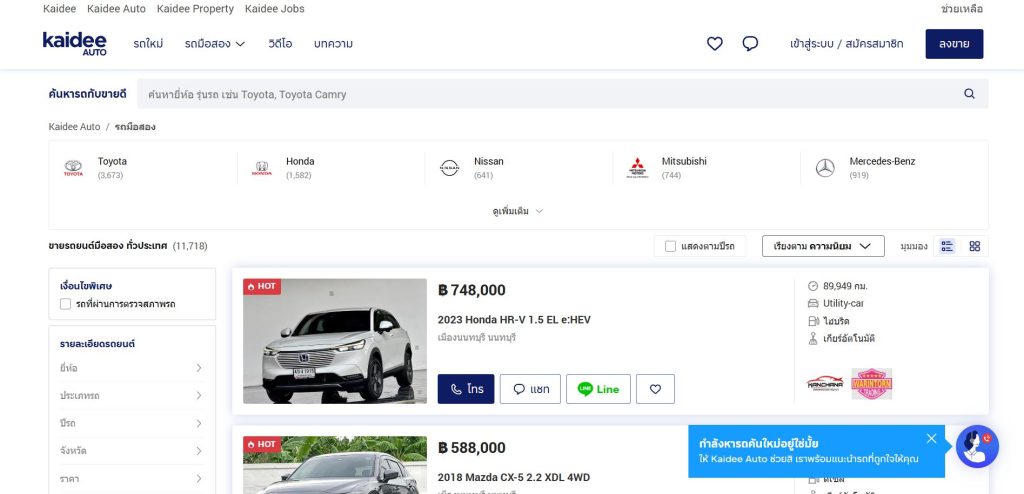The image size is (1024, 494).
Task: Enable the show-by-year checkbox
Action: point(671,246)
